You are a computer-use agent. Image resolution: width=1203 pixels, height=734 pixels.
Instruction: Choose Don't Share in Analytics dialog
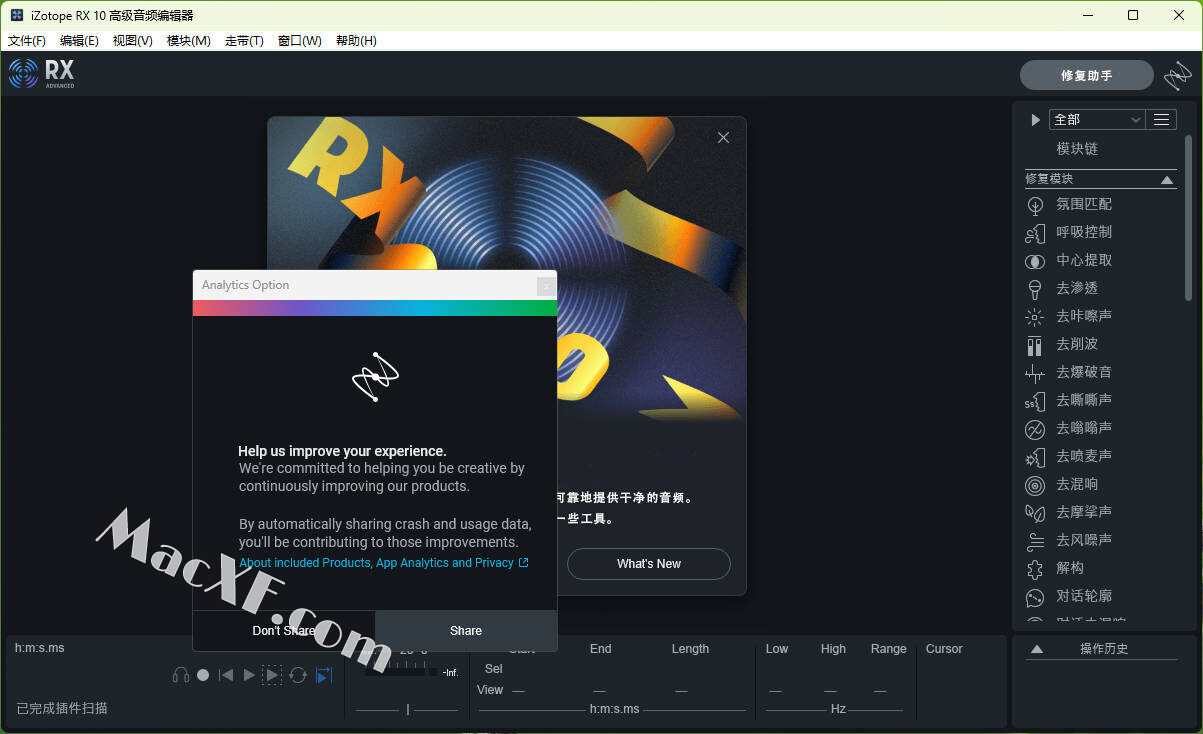[284, 630]
